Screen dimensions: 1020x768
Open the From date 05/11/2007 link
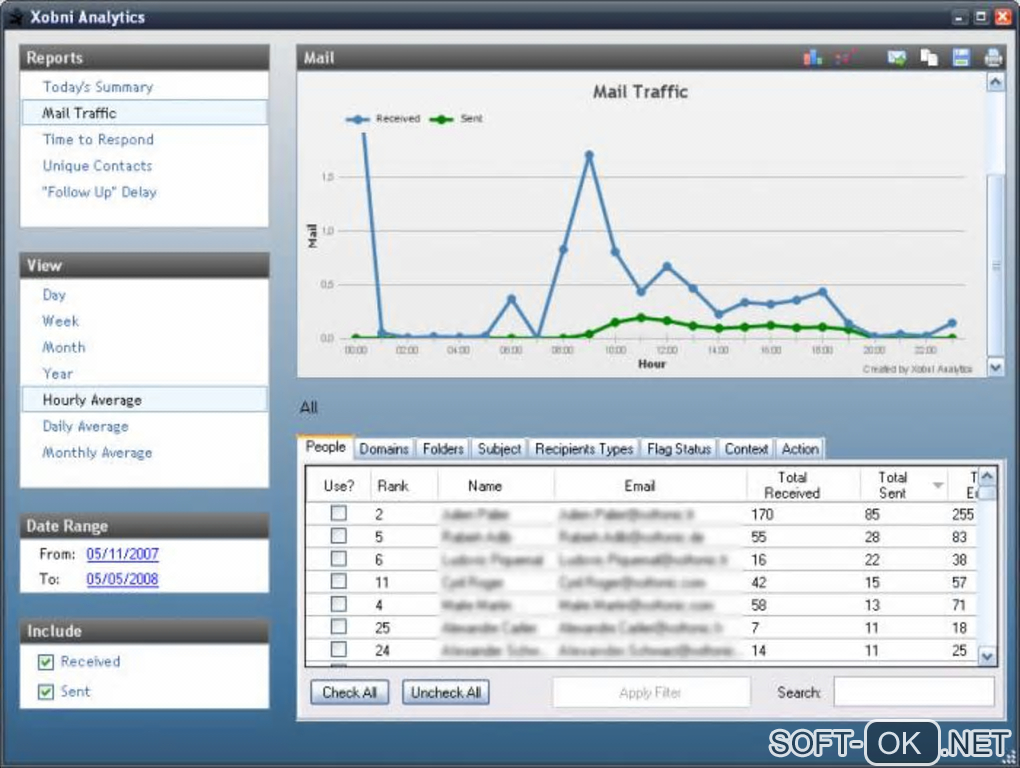point(122,554)
